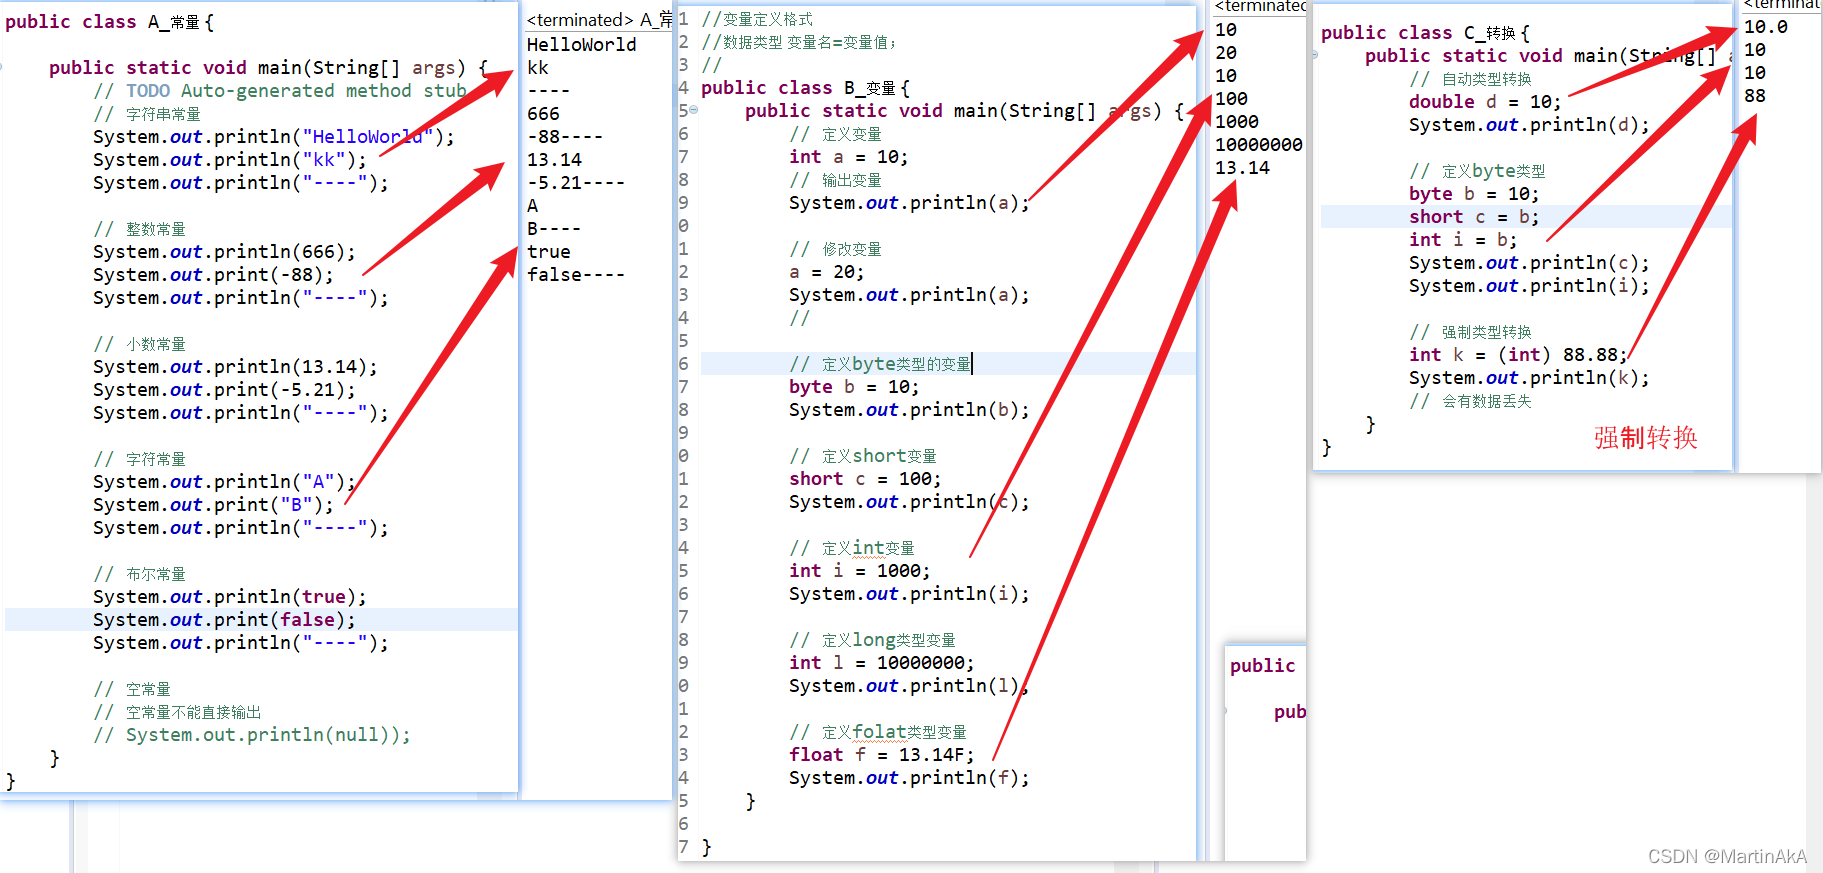This screenshot has width=1823, height=873.
Task: Click the '-88----' console output line
Action: [565, 137]
